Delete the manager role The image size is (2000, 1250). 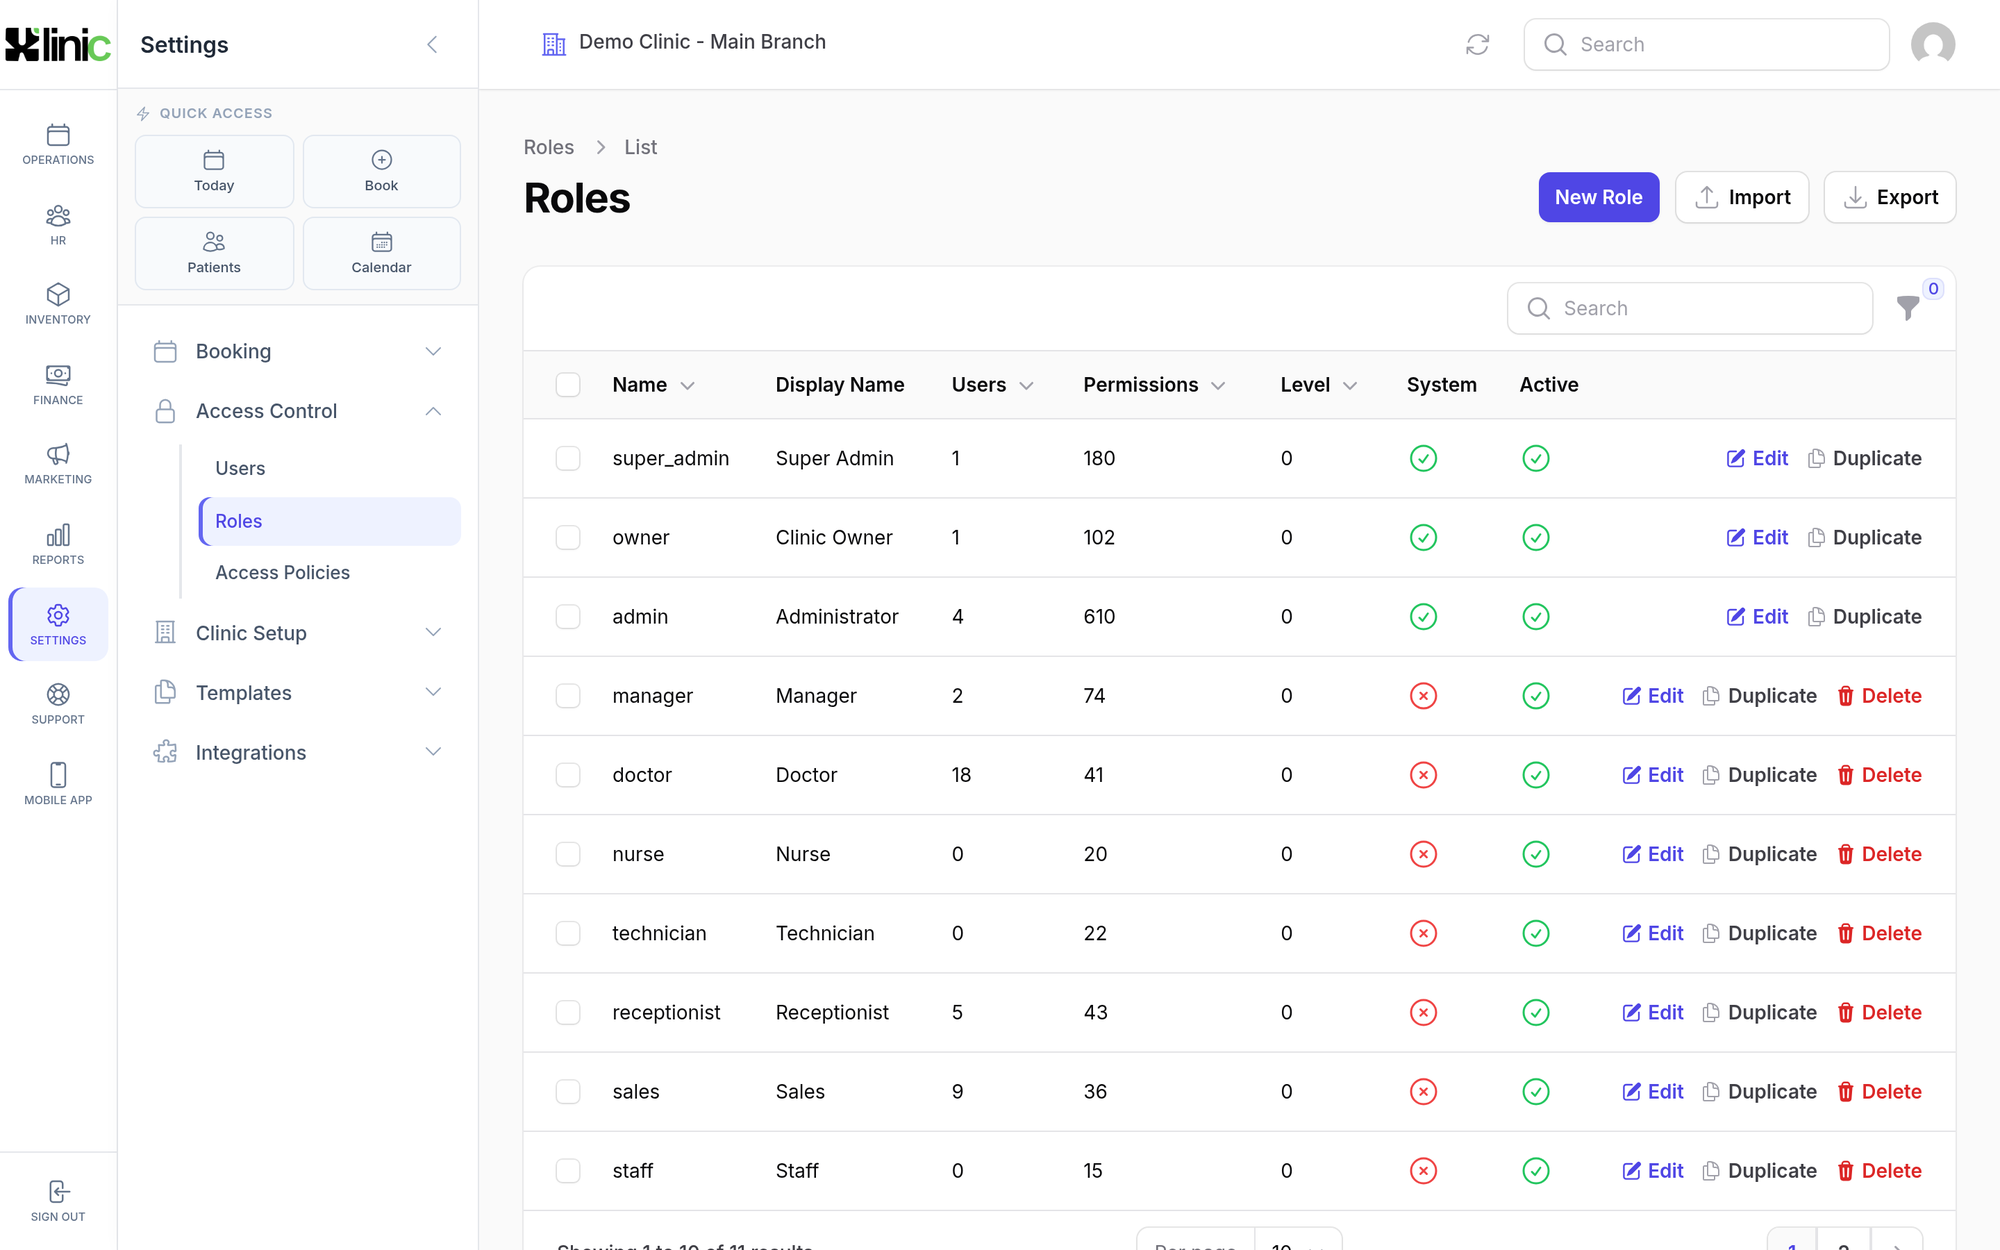point(1879,696)
